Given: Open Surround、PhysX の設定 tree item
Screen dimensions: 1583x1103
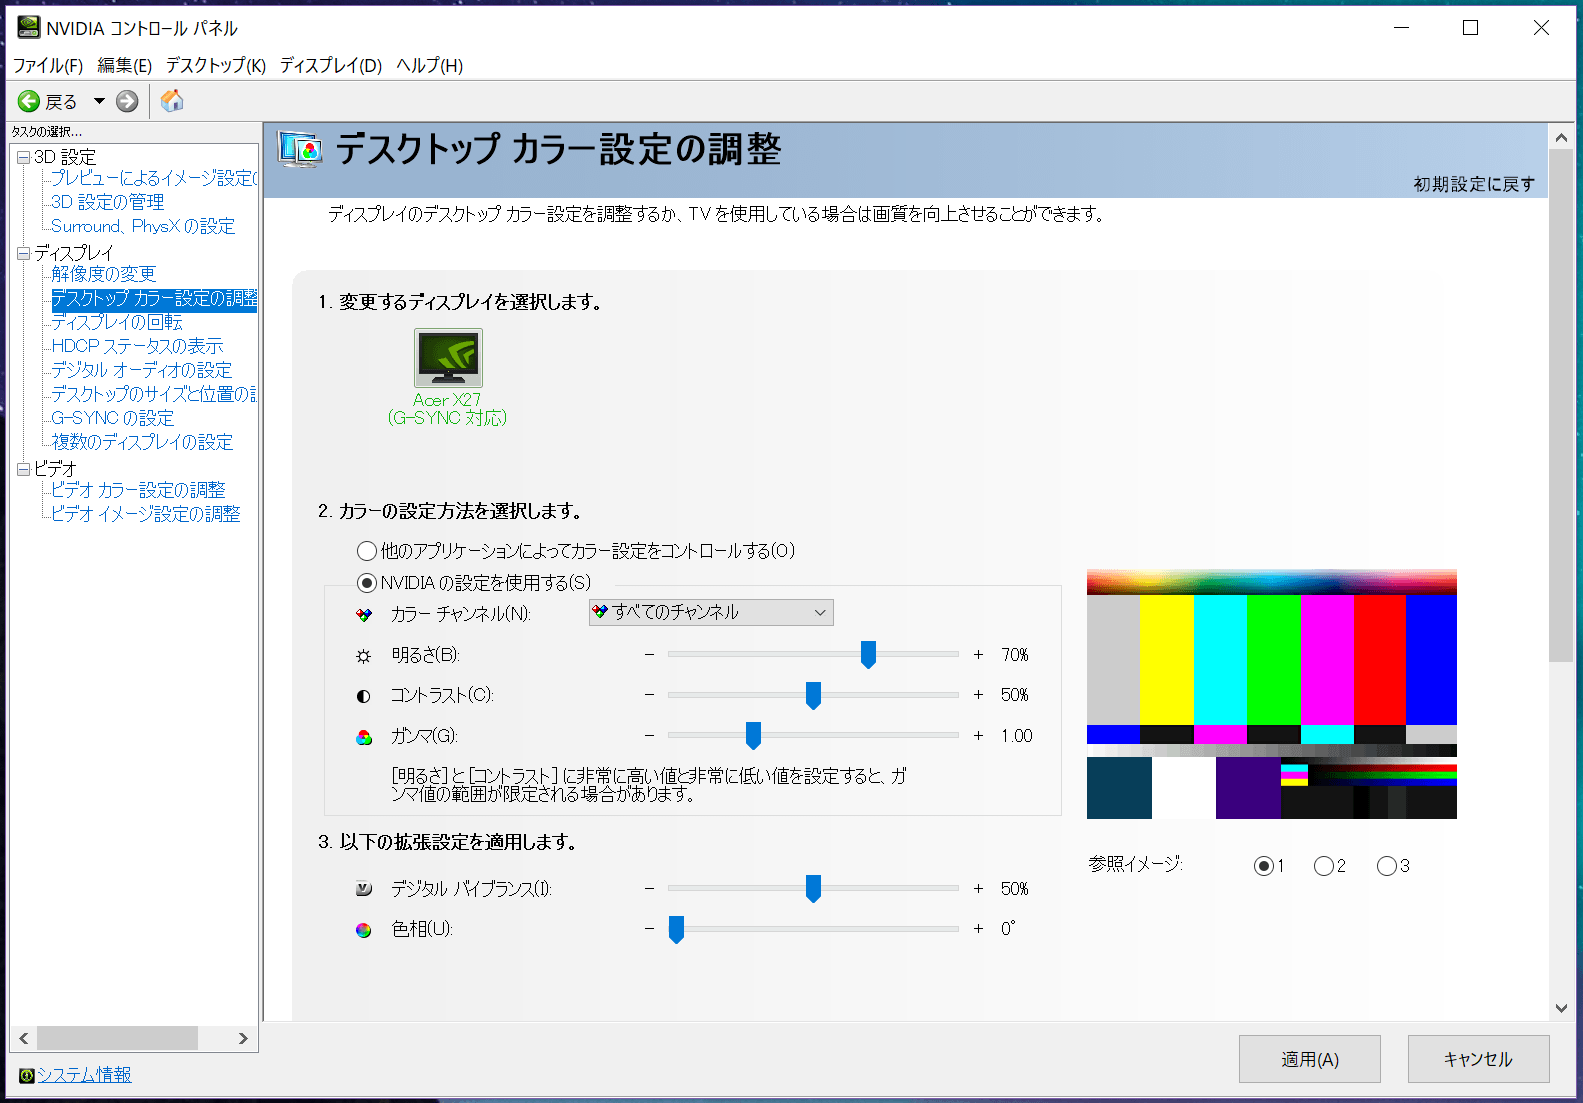Looking at the screenshot, I should pos(143,226).
